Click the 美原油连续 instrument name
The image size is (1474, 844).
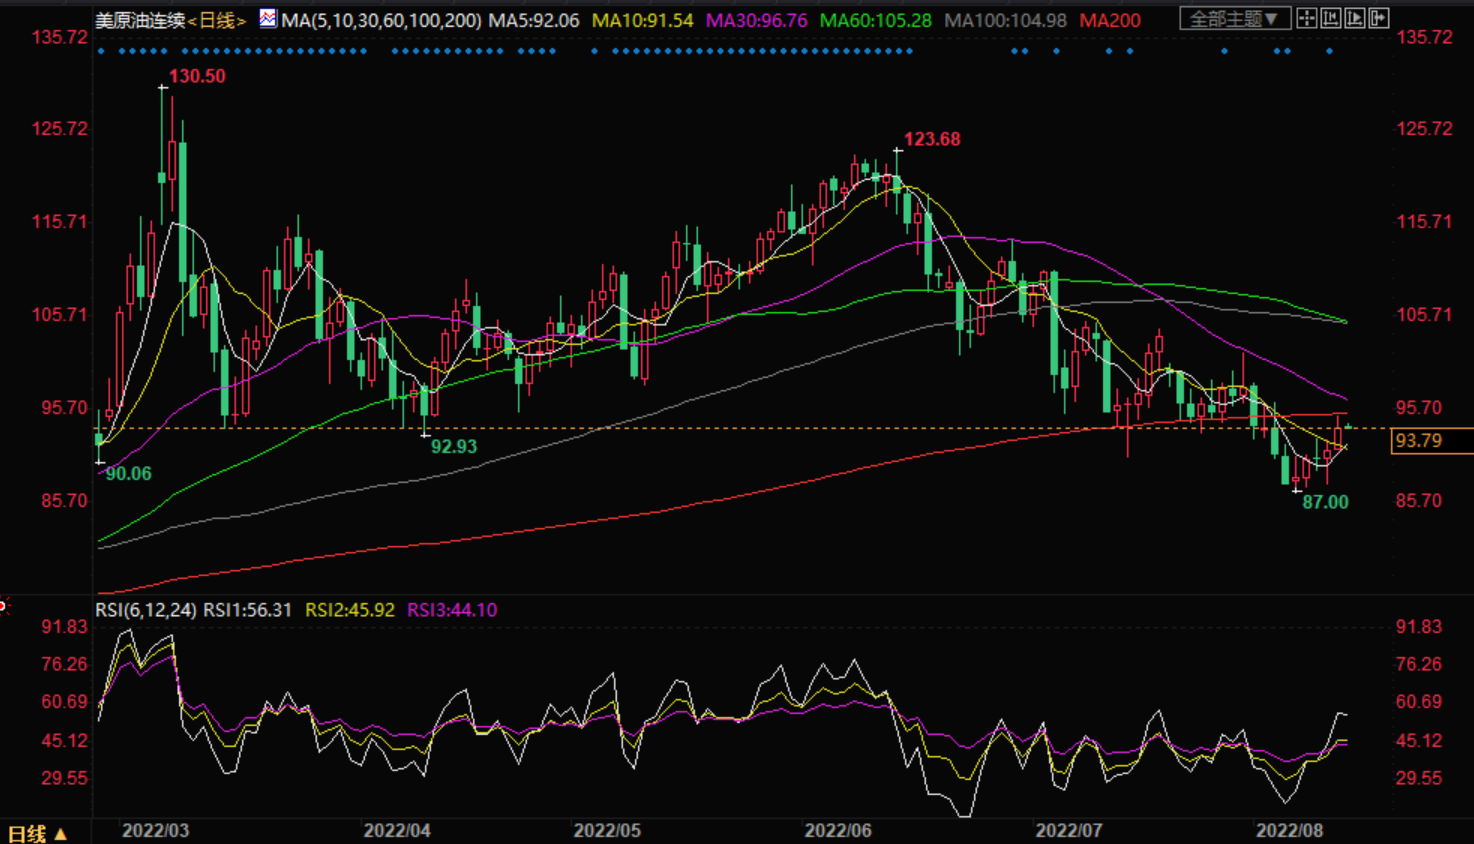(x=140, y=20)
